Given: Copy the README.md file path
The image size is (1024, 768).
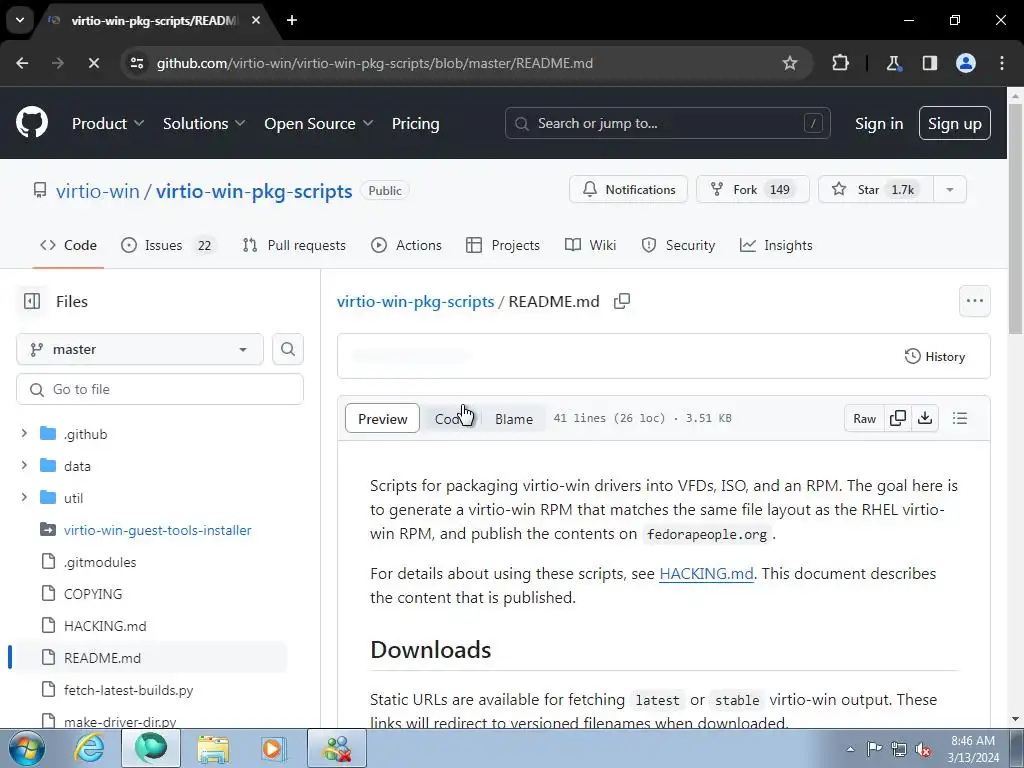Looking at the screenshot, I should click(622, 301).
